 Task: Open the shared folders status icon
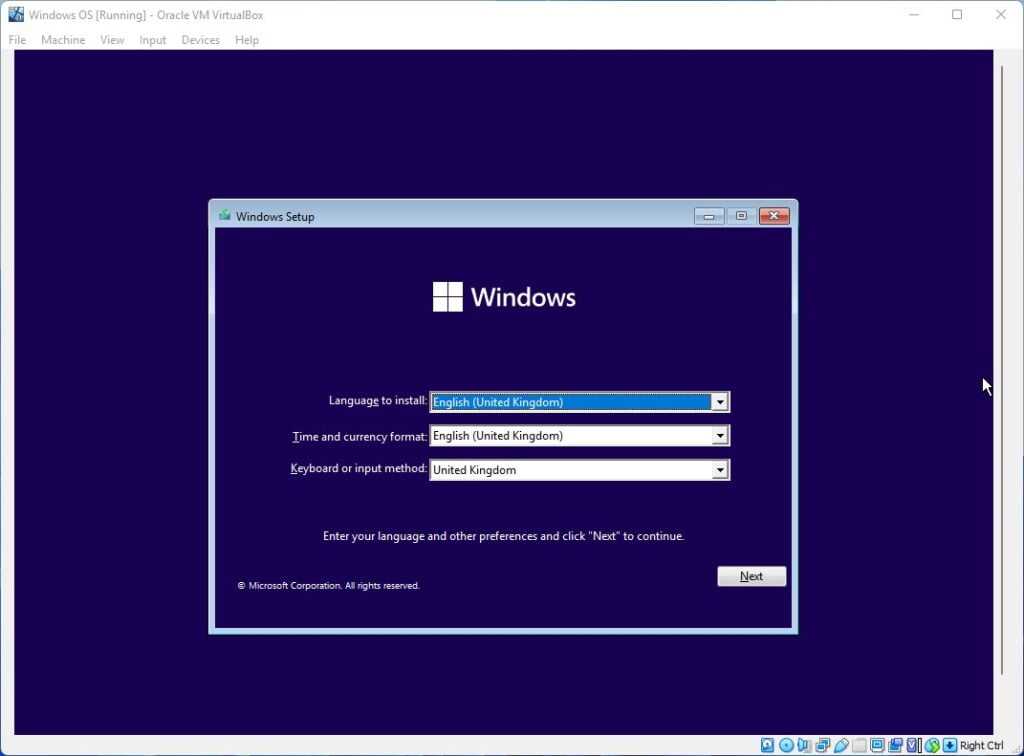[x=859, y=745]
